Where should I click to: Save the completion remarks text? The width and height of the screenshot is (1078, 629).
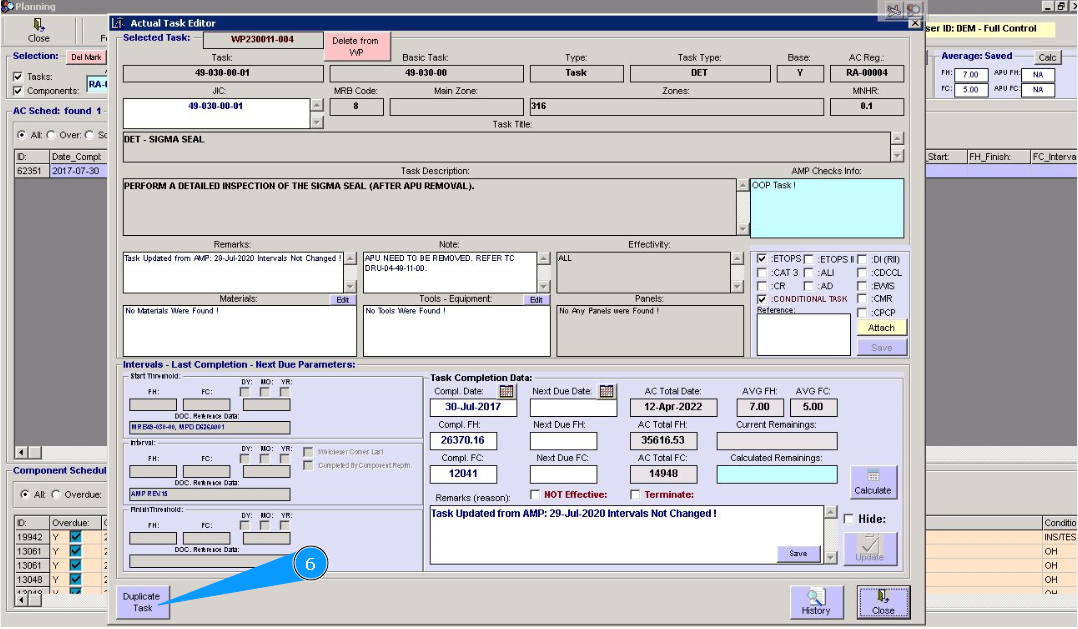(798, 553)
